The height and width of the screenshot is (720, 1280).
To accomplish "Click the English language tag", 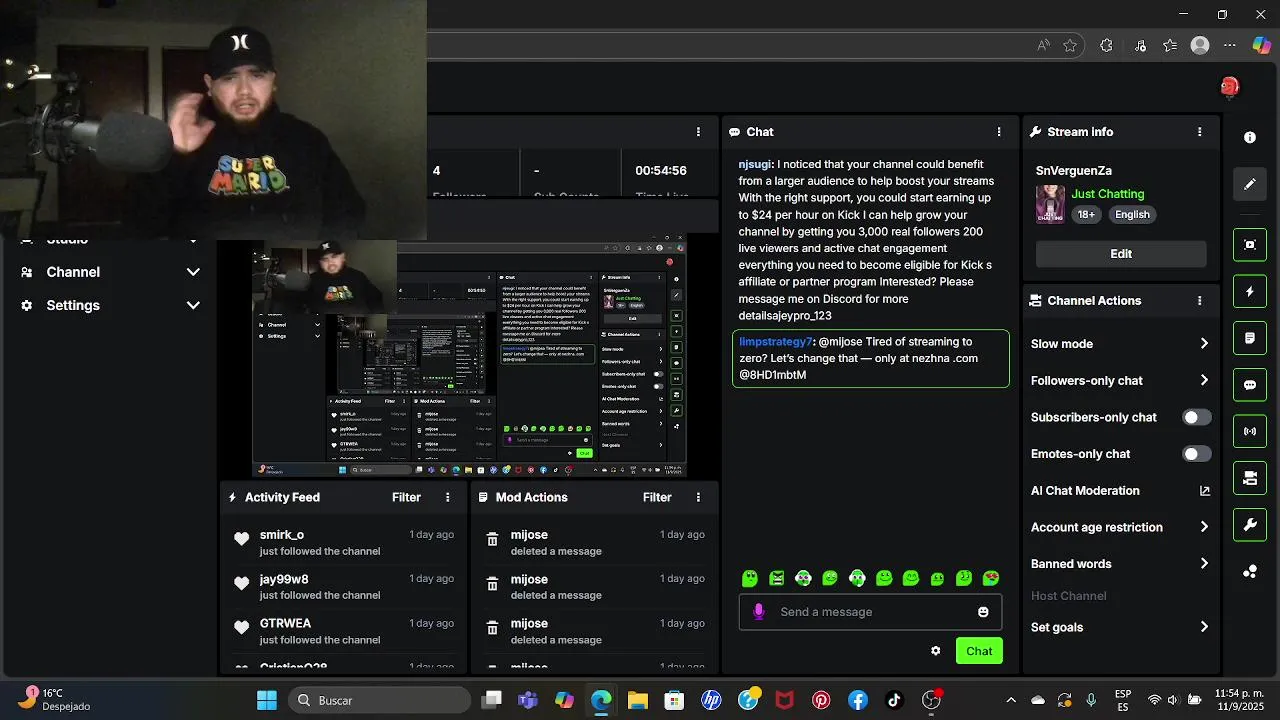I will coord(1133,214).
